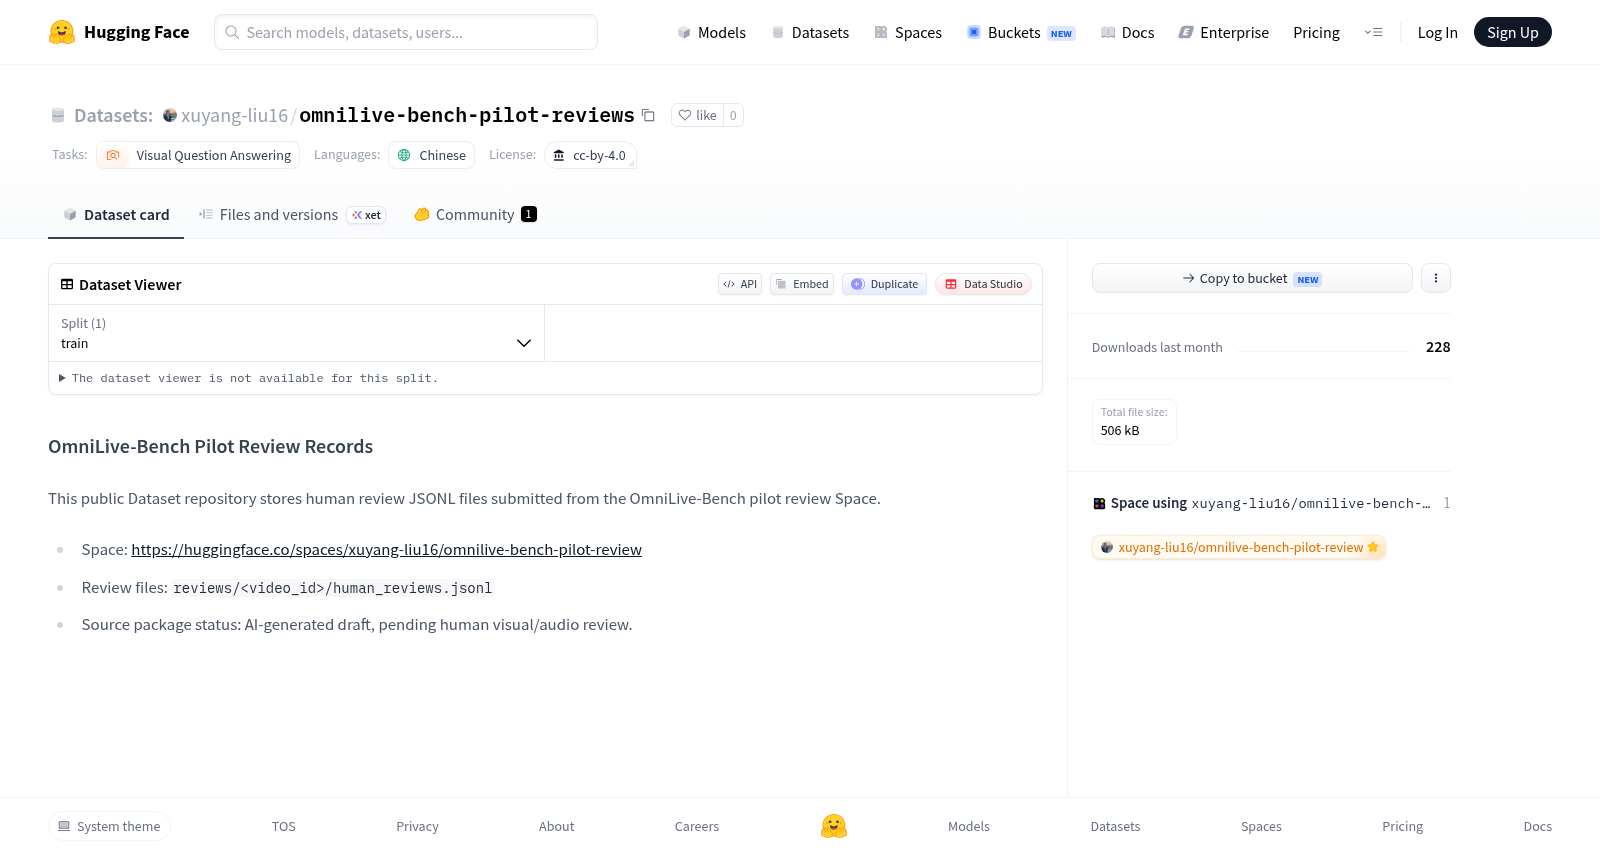Open Data Studio
This screenshot has width=1600, height=861.
point(983,284)
